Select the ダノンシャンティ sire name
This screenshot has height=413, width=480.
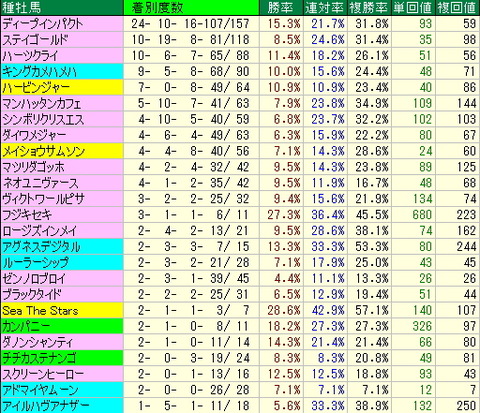(x=37, y=342)
